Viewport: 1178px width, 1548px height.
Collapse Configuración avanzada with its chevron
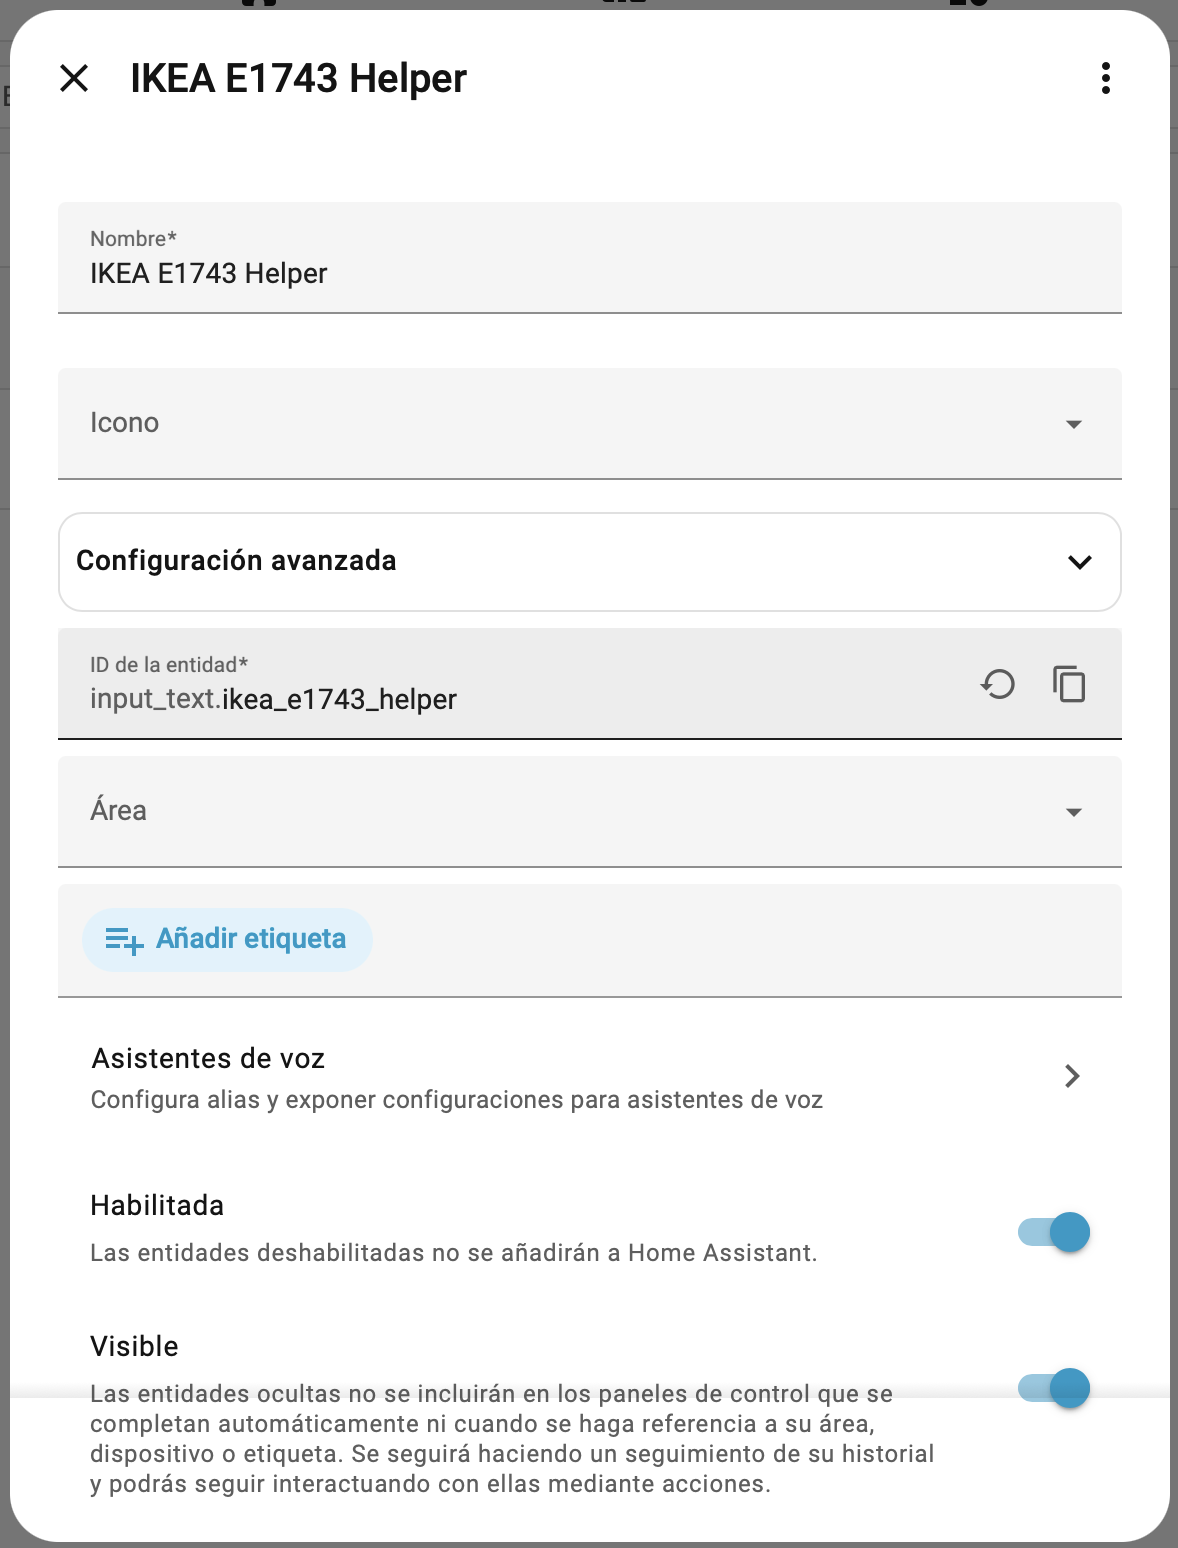pos(1080,562)
